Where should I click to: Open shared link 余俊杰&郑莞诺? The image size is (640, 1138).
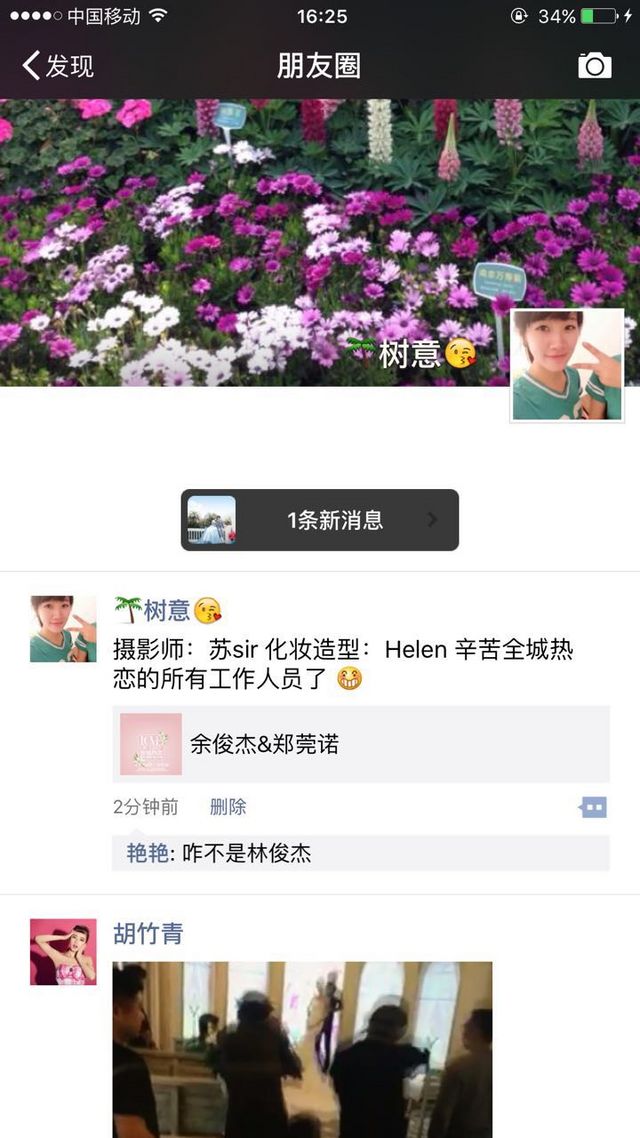click(x=361, y=744)
